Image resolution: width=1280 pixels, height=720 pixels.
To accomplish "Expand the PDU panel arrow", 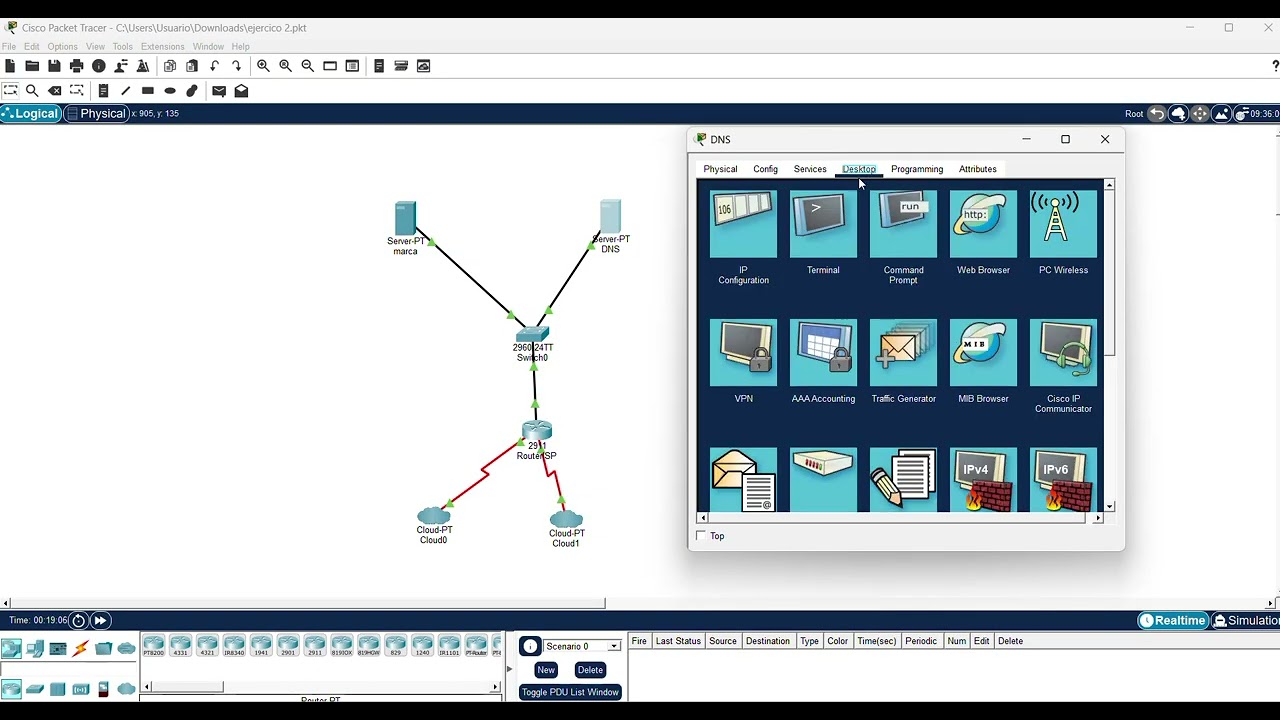I will tap(510, 669).
